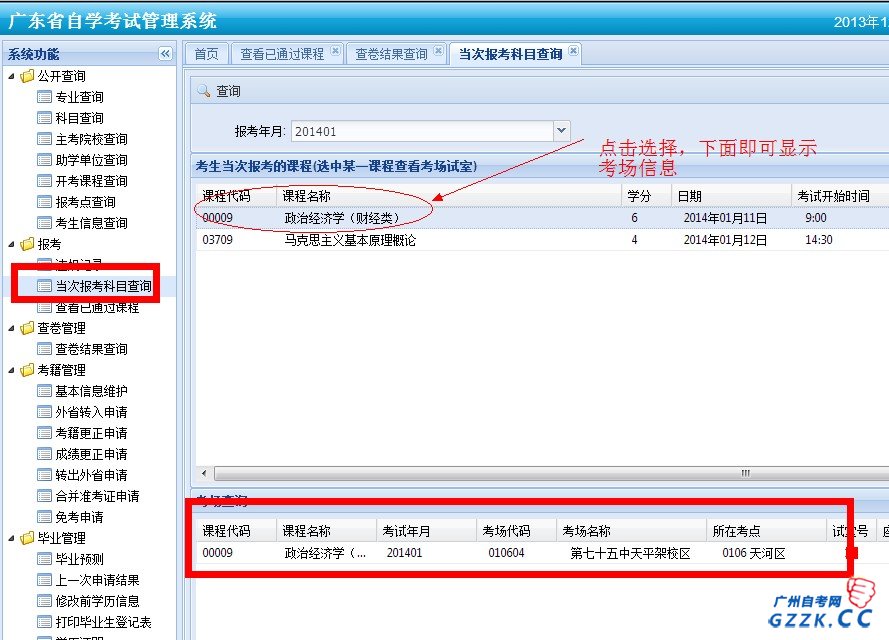The height and width of the screenshot is (640, 889).
Task: Click the 公开查询 folder icon
Action: tap(27, 76)
